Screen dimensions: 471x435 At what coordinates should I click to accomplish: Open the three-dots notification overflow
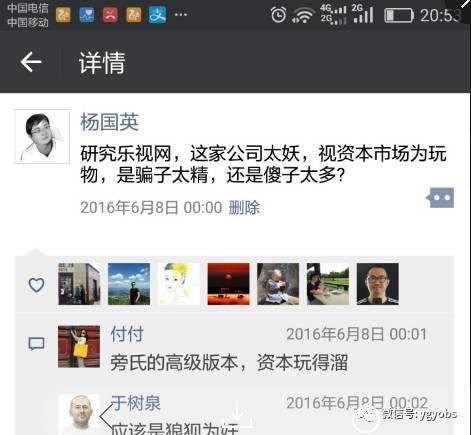[181, 15]
